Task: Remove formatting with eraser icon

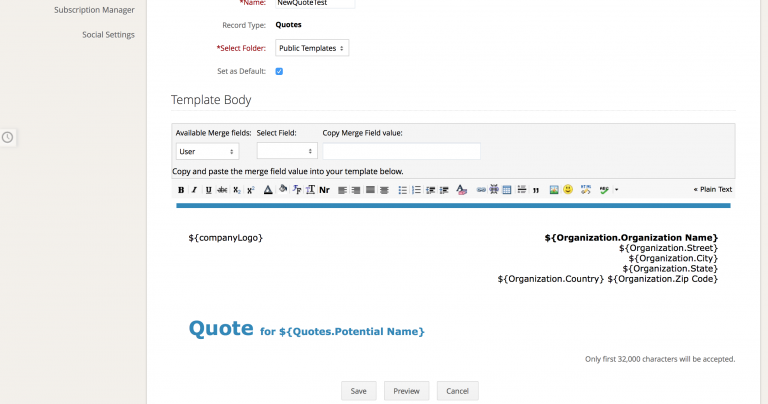Action: coord(461,190)
